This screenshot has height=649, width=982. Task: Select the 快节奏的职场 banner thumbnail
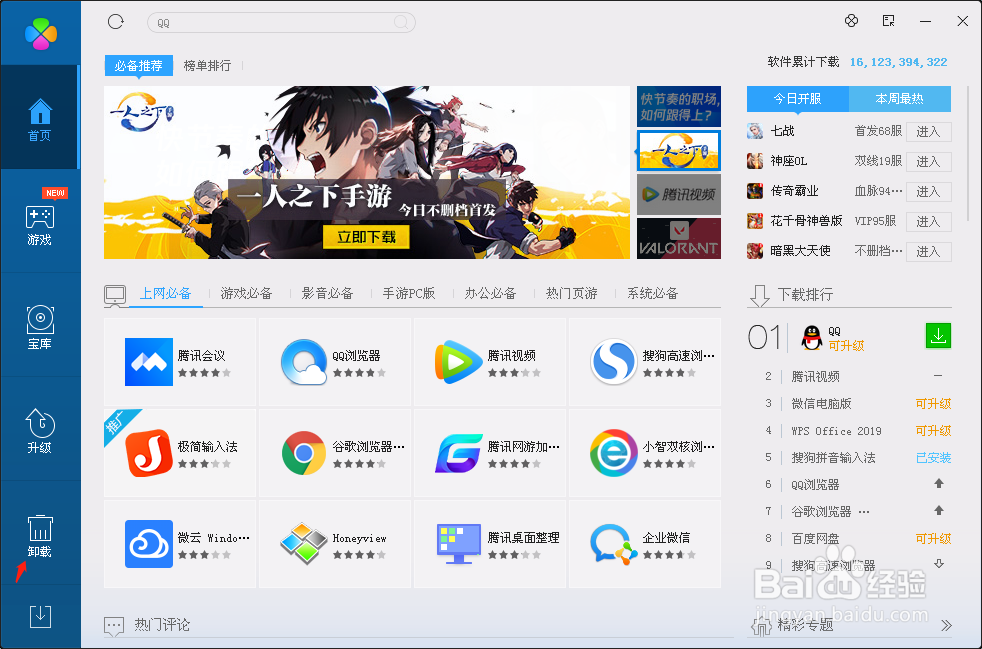[679, 106]
